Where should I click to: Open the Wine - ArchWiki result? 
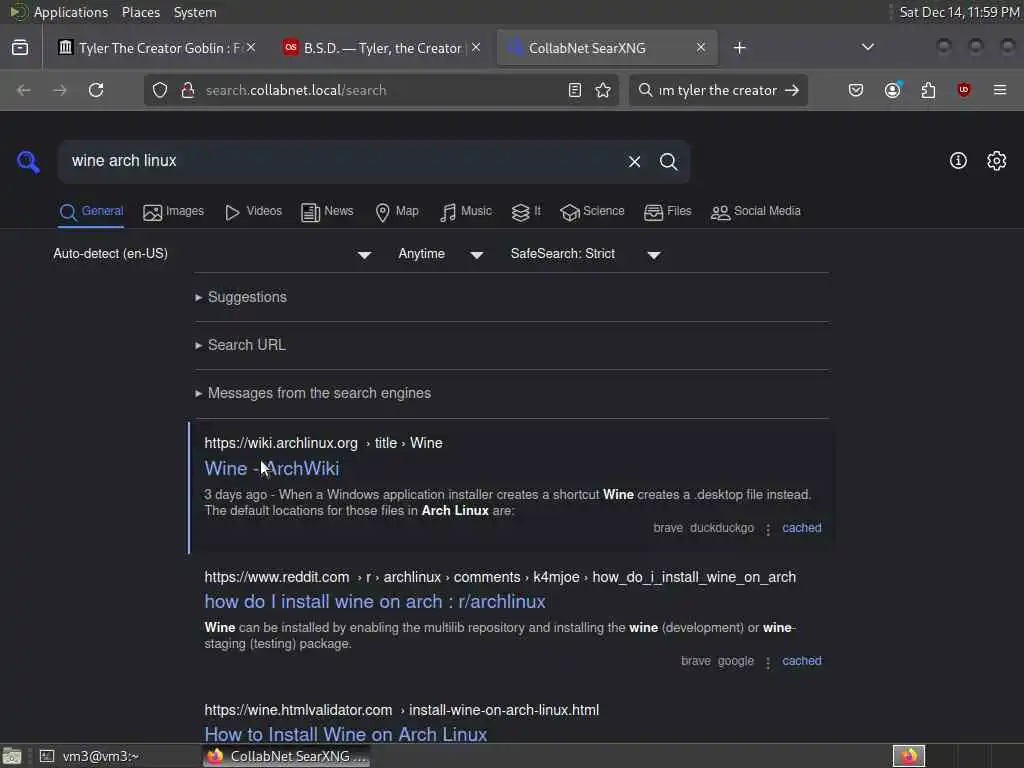click(x=272, y=469)
